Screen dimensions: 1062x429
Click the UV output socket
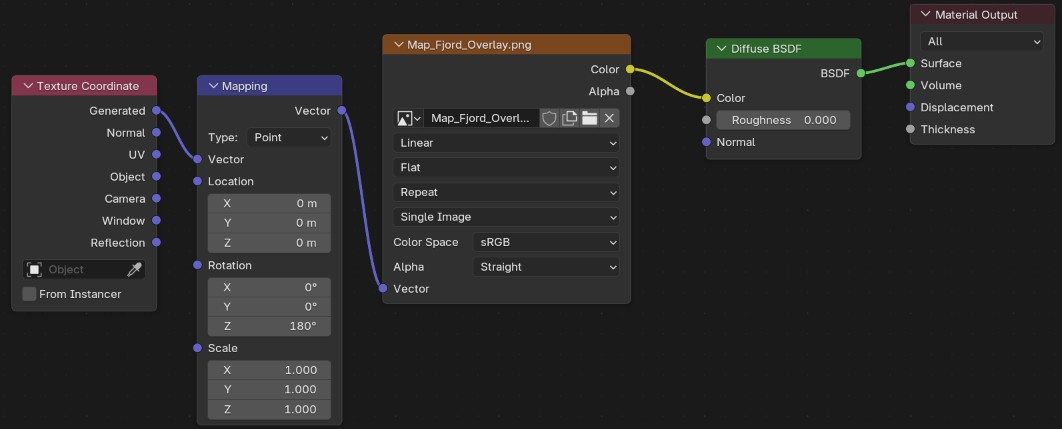(156, 155)
